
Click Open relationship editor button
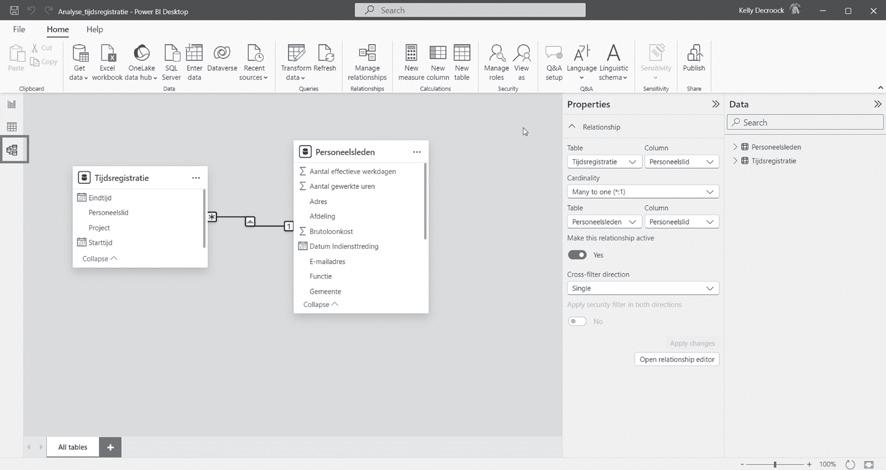point(677,359)
